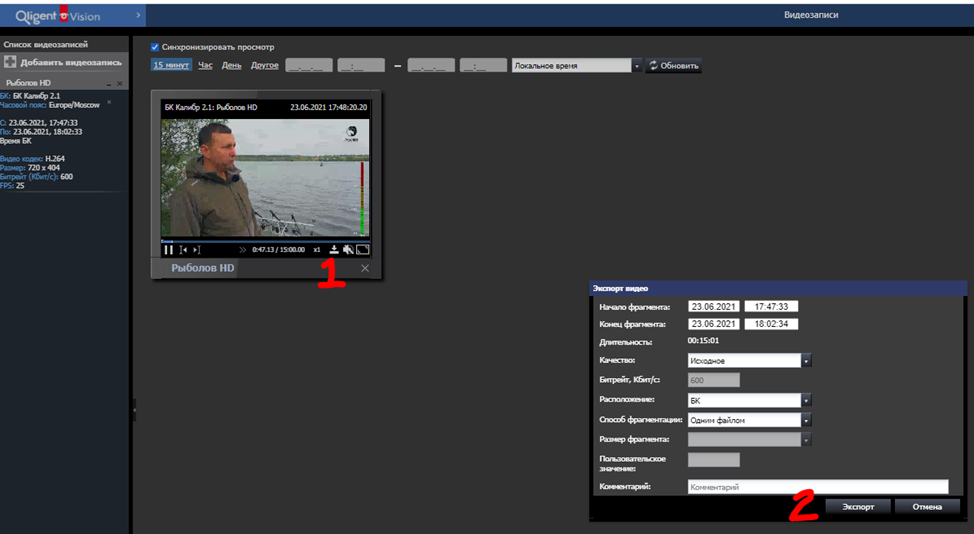Click the start time field in filter bar
The image size is (974, 534).
pyautogui.click(x=361, y=66)
